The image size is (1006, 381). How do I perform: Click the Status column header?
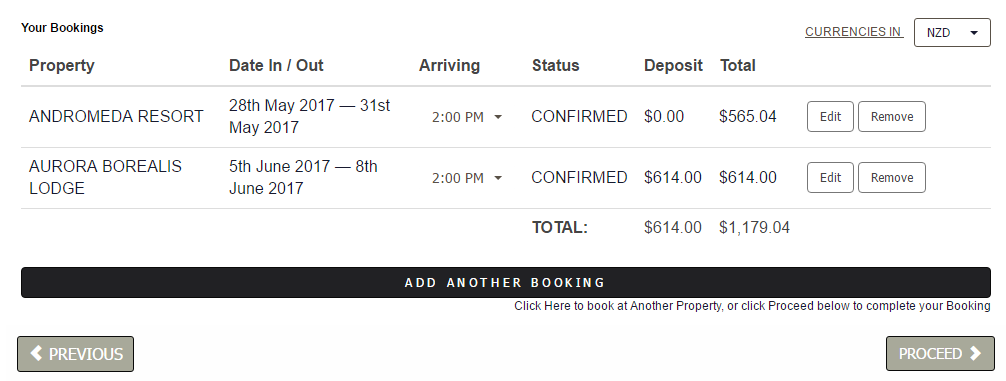(556, 65)
